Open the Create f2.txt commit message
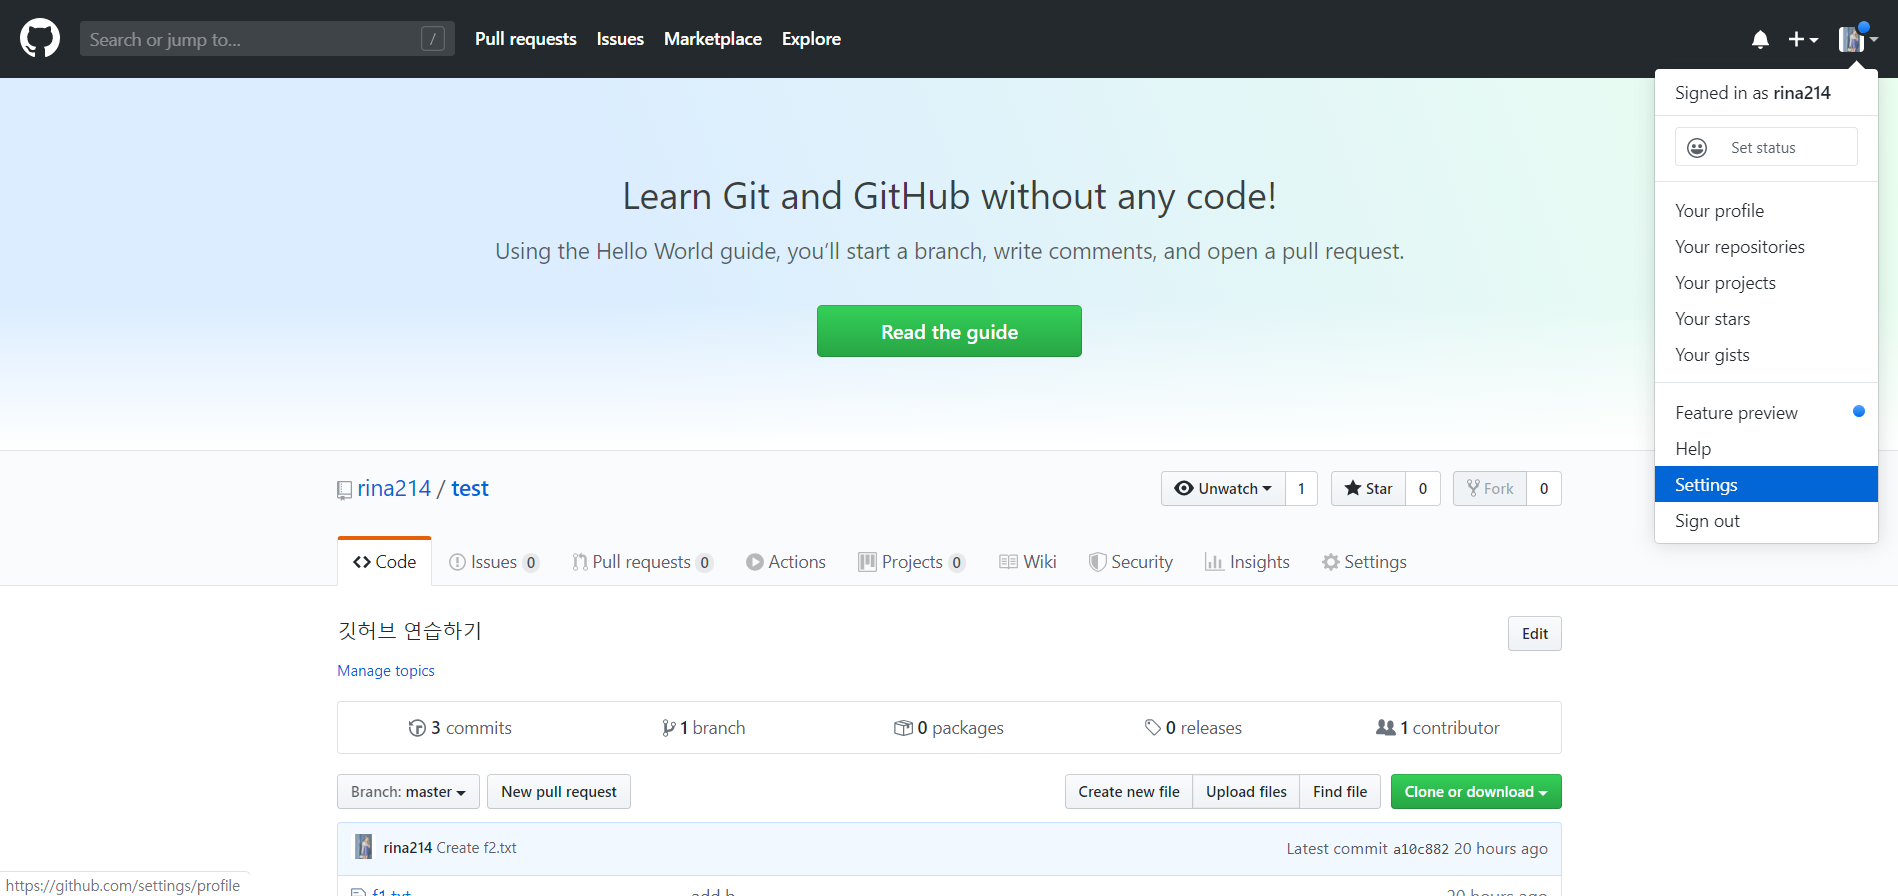1898x896 pixels. tap(477, 848)
